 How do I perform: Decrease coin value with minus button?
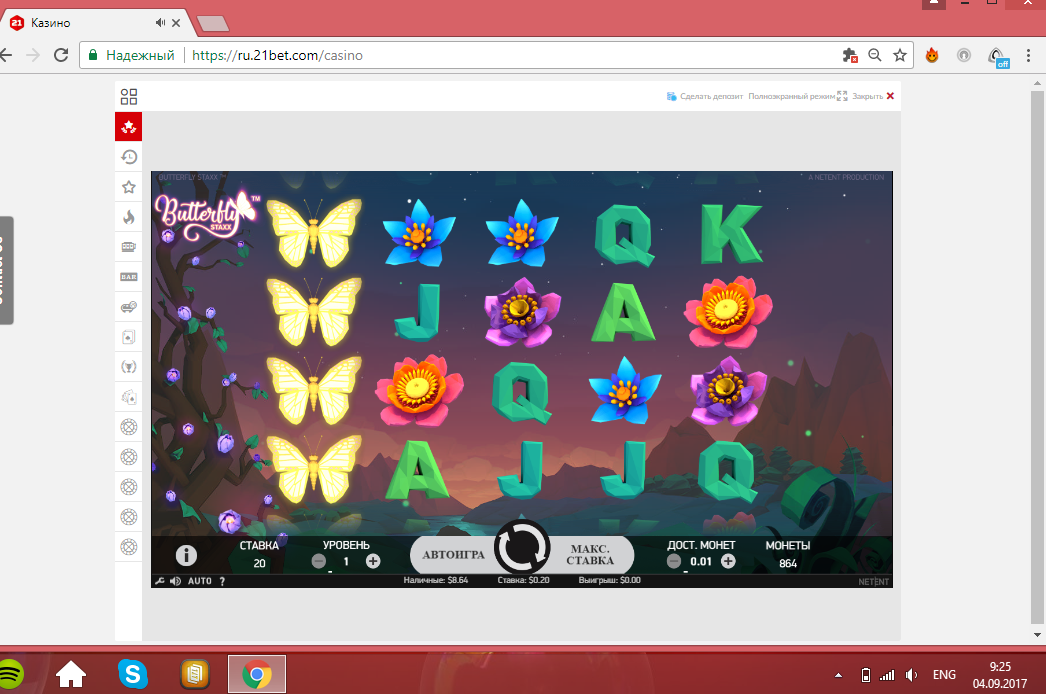[x=674, y=562]
